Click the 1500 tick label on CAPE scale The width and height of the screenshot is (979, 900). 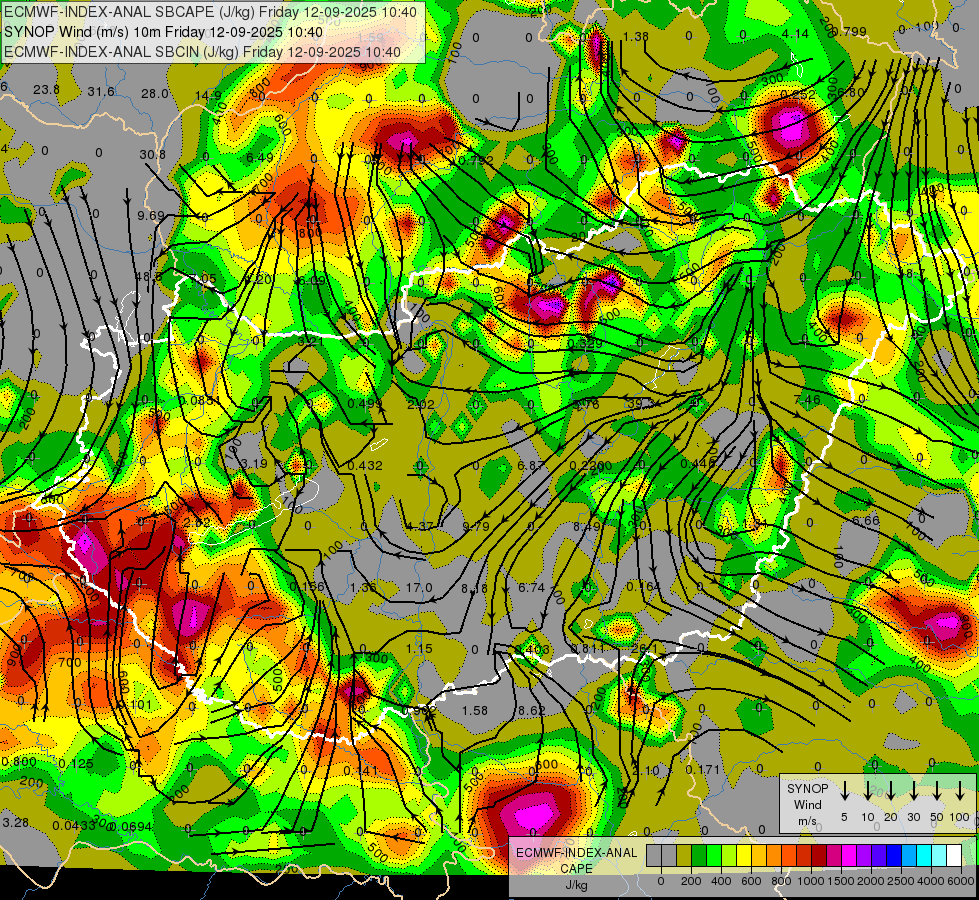[841, 881]
